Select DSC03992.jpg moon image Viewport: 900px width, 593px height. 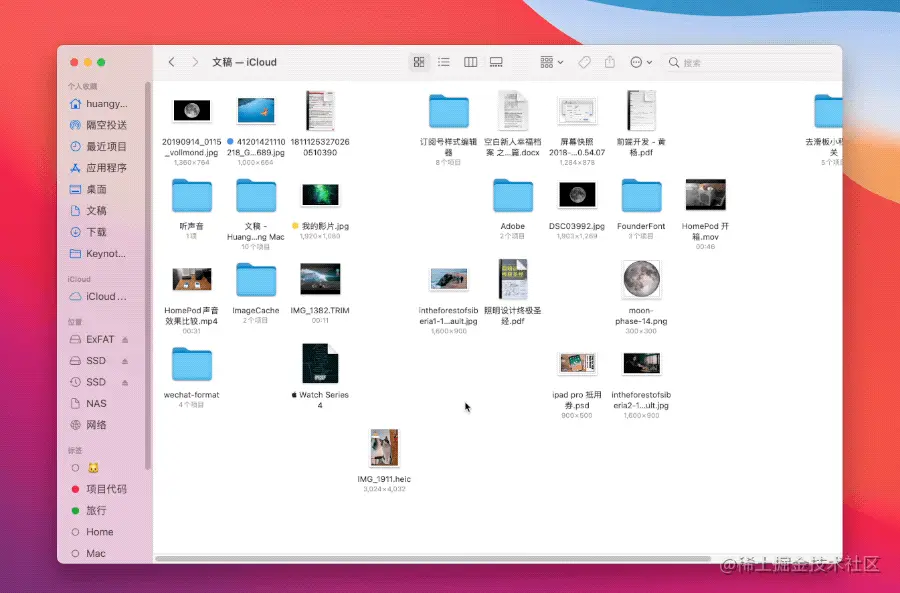tap(577, 195)
